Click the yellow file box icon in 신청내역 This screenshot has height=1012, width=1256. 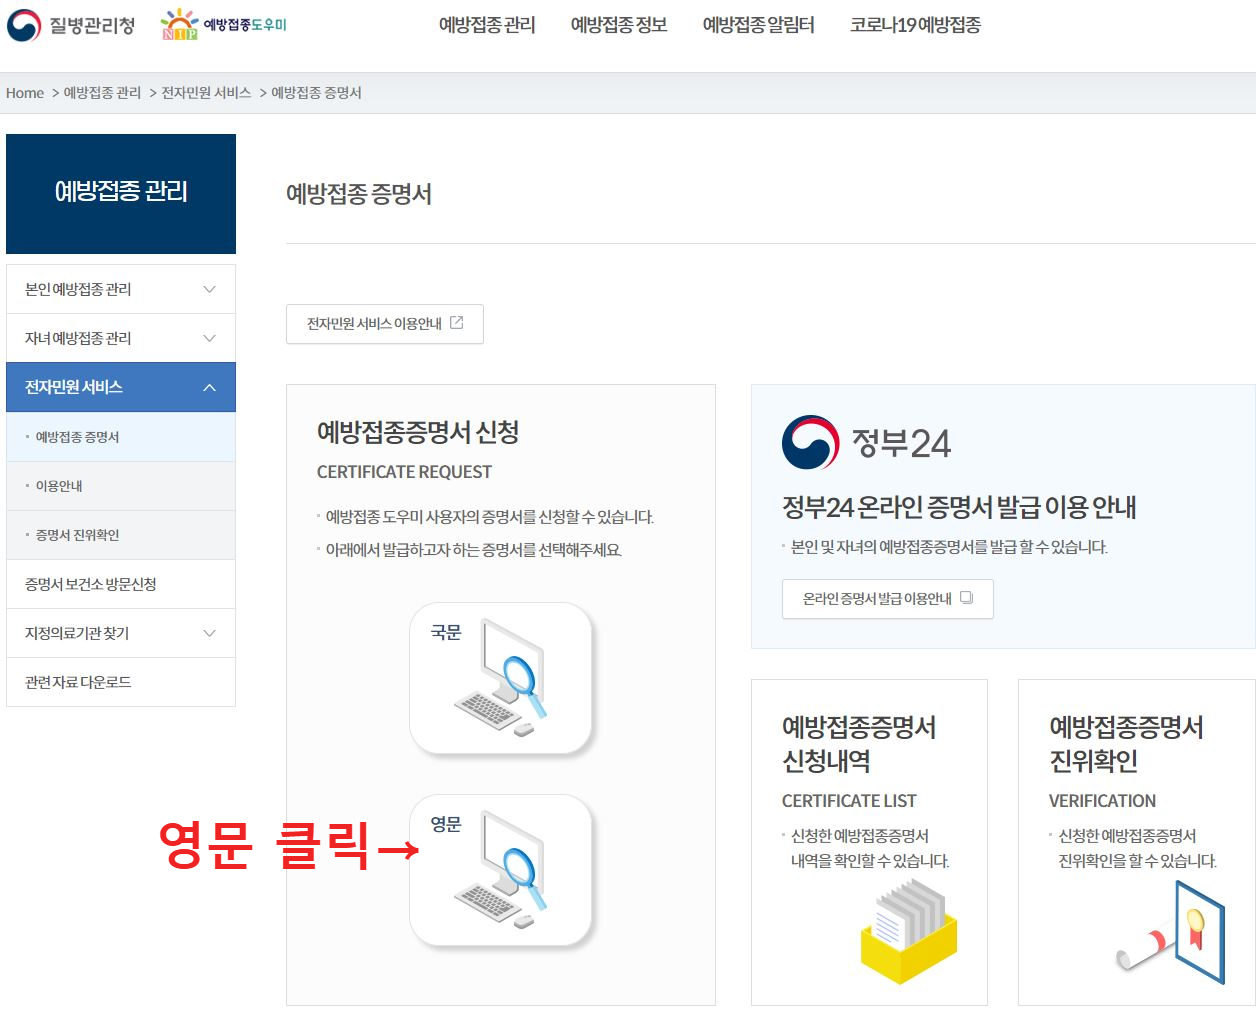pyautogui.click(x=908, y=931)
